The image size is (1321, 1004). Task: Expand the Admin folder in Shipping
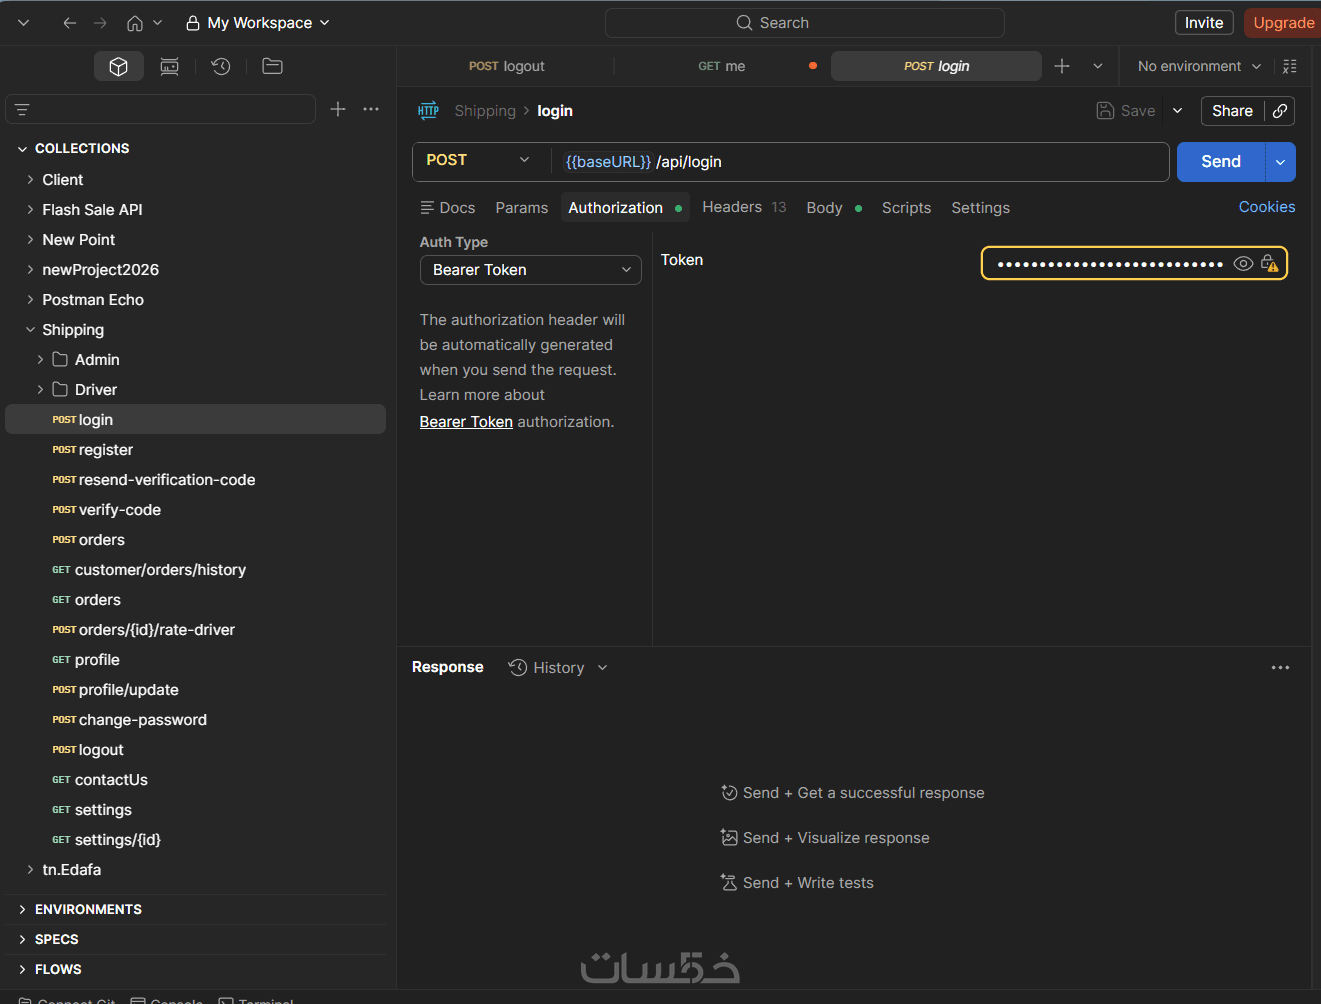click(x=40, y=360)
